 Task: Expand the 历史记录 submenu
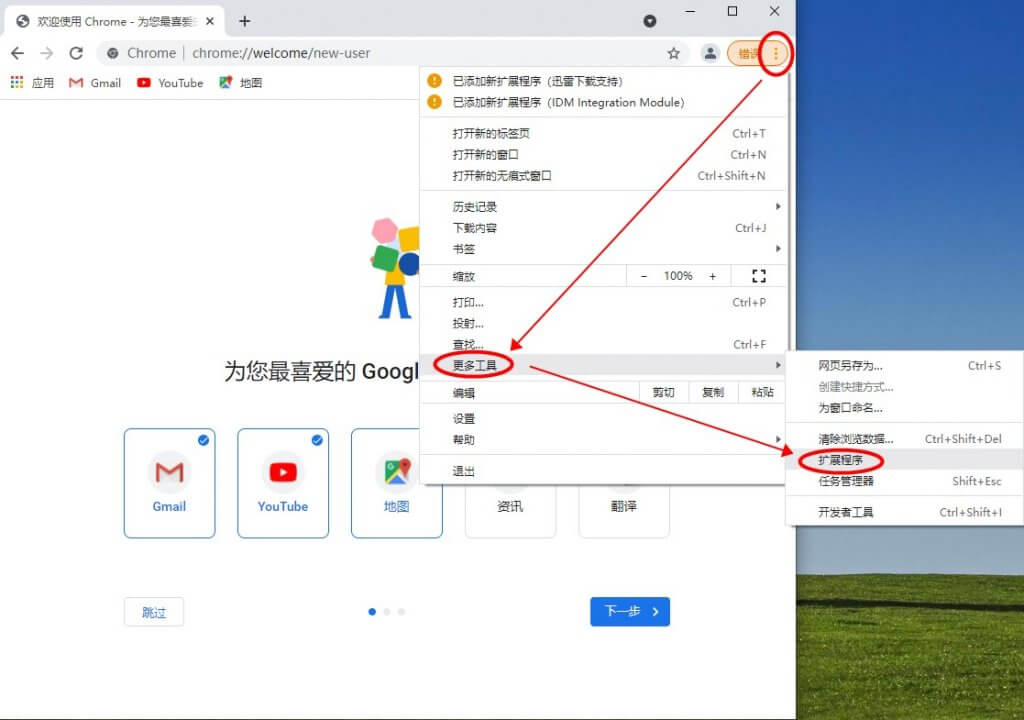click(602, 206)
